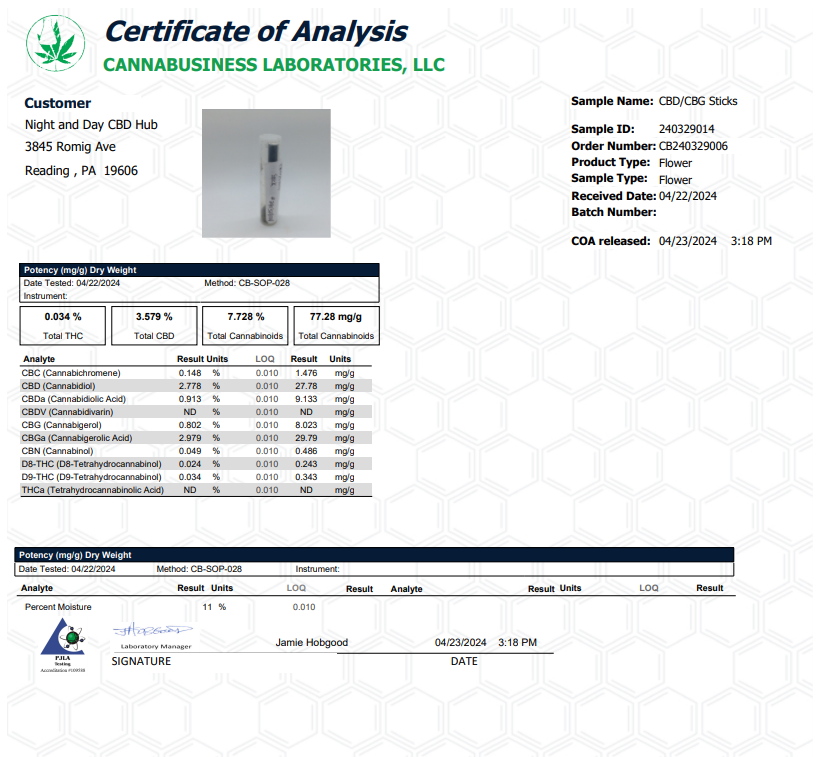Click the D9-THC analyte row
The height and width of the screenshot is (757, 817).
pos(196,477)
